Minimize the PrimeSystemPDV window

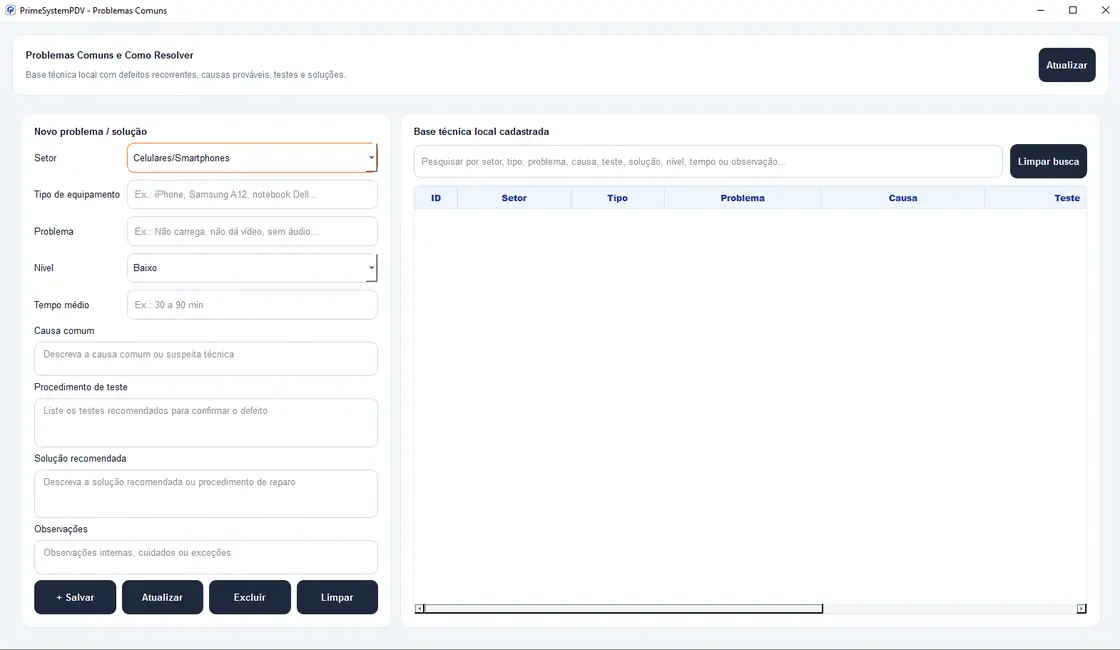click(1041, 10)
